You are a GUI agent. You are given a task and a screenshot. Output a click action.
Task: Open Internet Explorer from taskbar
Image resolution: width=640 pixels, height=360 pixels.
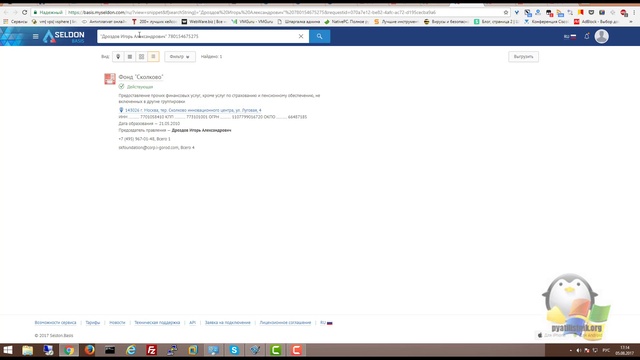[x=131, y=350]
